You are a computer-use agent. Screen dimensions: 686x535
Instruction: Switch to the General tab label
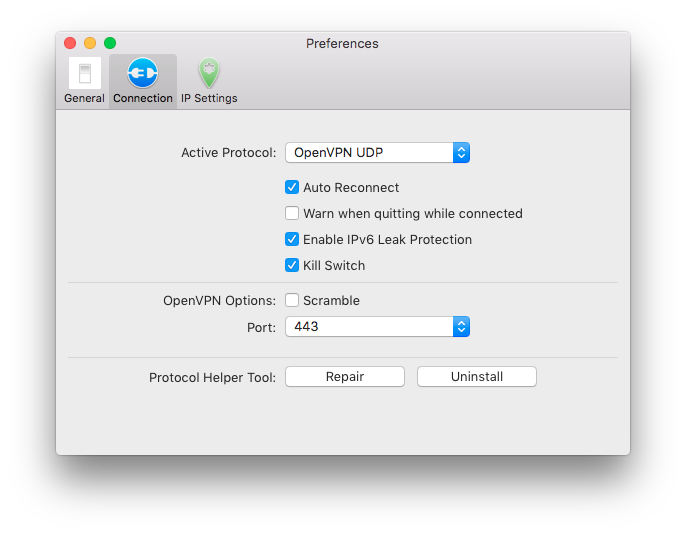[84, 98]
